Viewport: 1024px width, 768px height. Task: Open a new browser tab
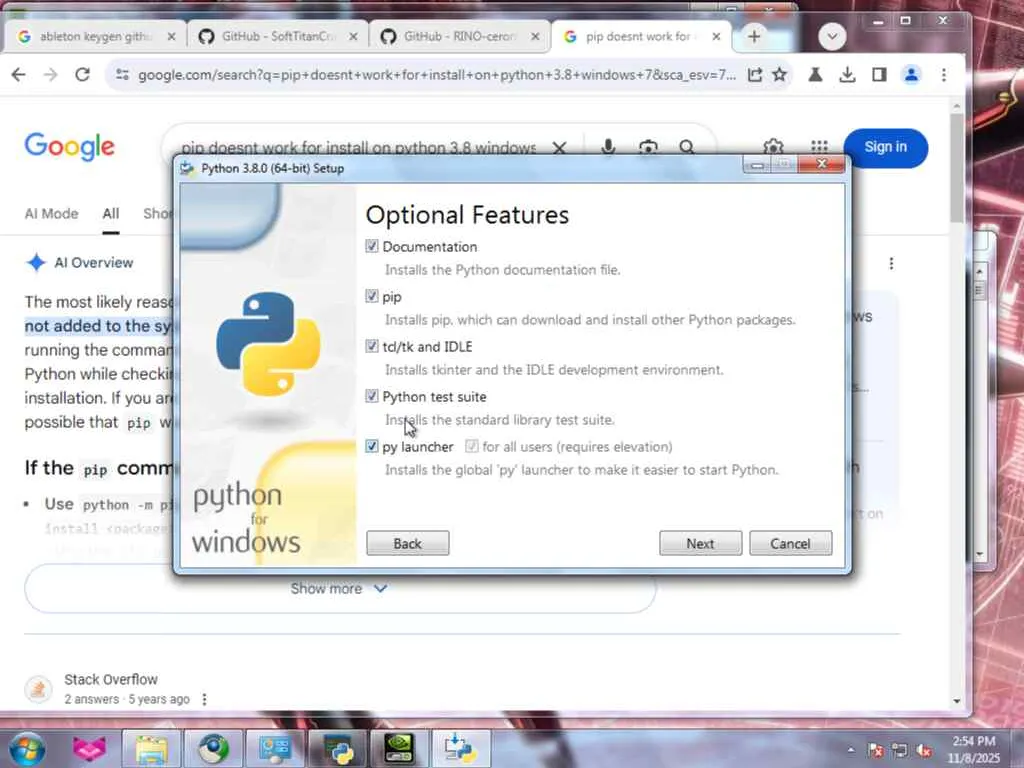pos(754,37)
